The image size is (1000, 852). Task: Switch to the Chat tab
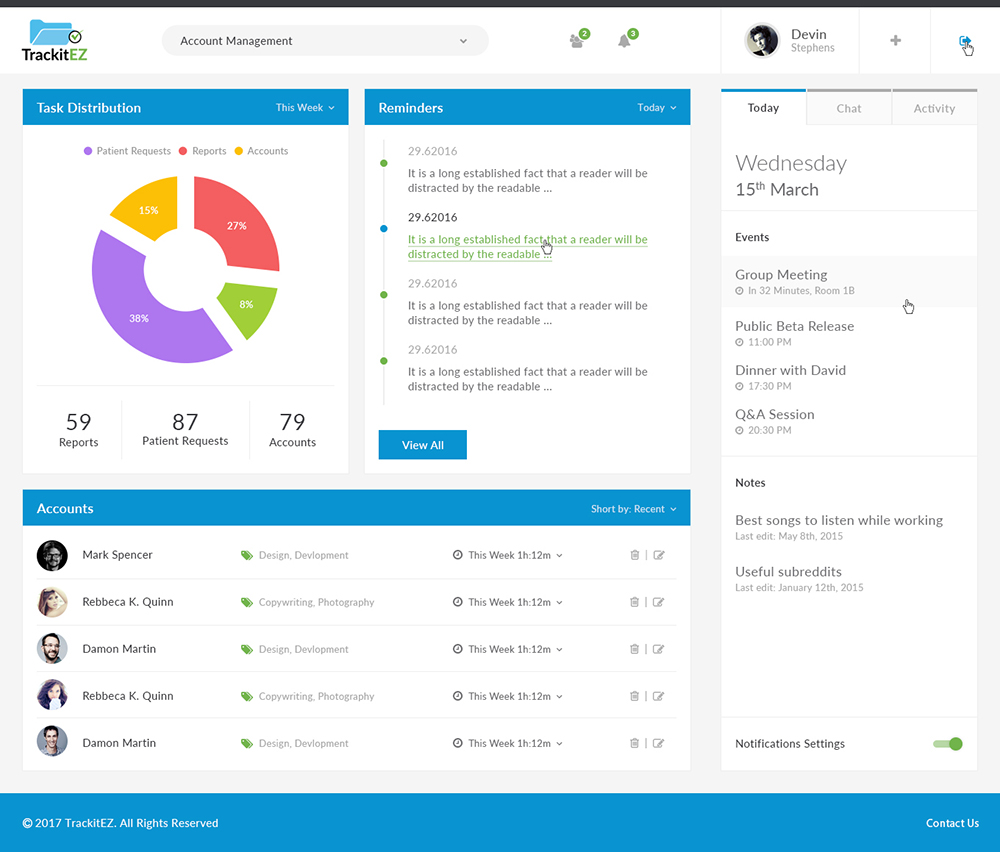coord(848,107)
